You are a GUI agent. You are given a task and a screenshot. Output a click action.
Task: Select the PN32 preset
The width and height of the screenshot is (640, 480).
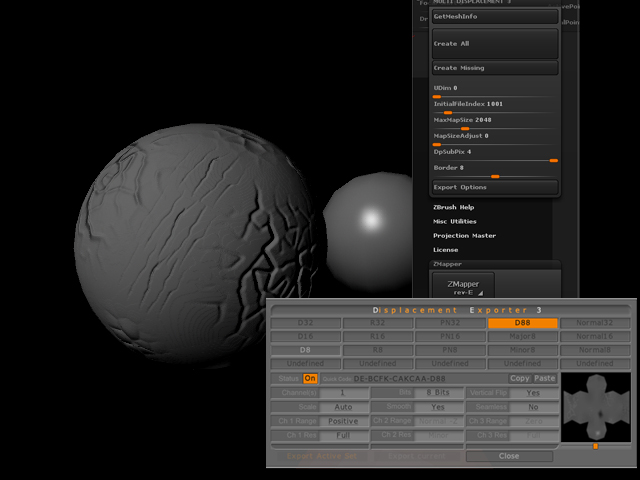(x=450, y=323)
